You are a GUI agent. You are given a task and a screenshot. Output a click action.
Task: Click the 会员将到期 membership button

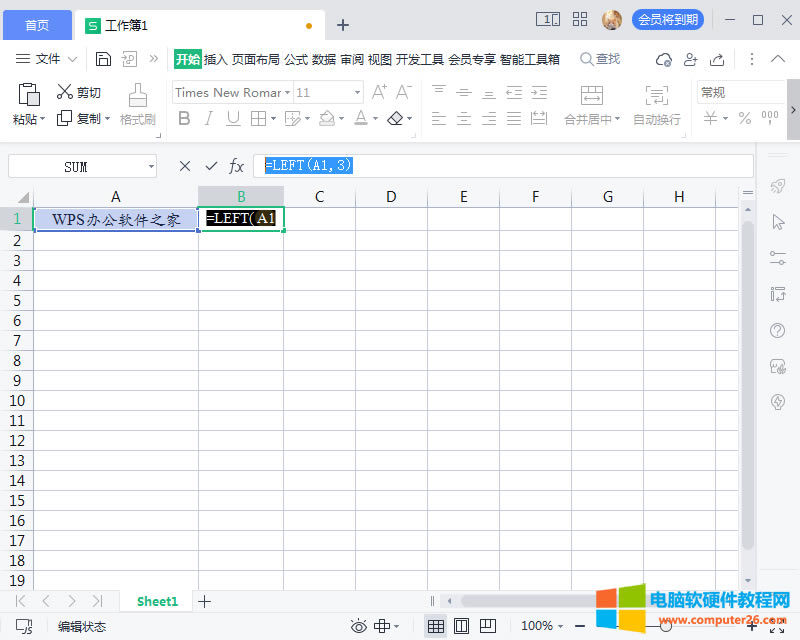(667, 20)
